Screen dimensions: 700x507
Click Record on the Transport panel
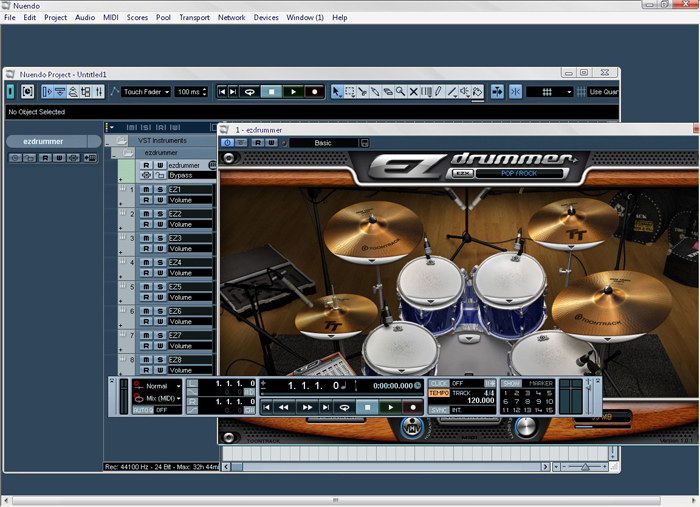[412, 407]
